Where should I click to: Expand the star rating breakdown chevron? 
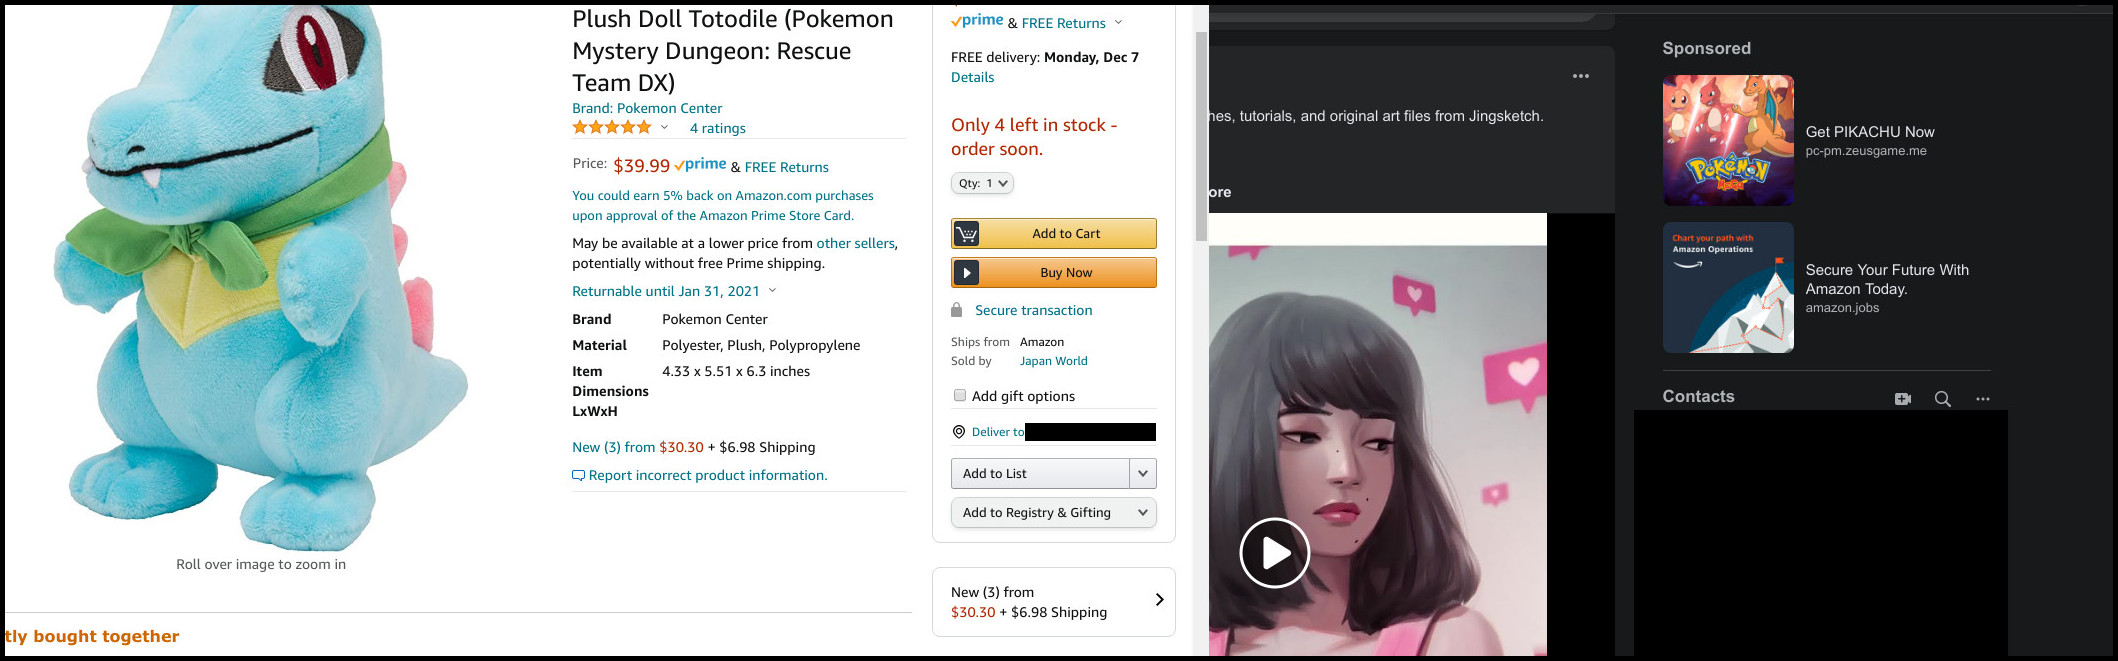point(664,127)
